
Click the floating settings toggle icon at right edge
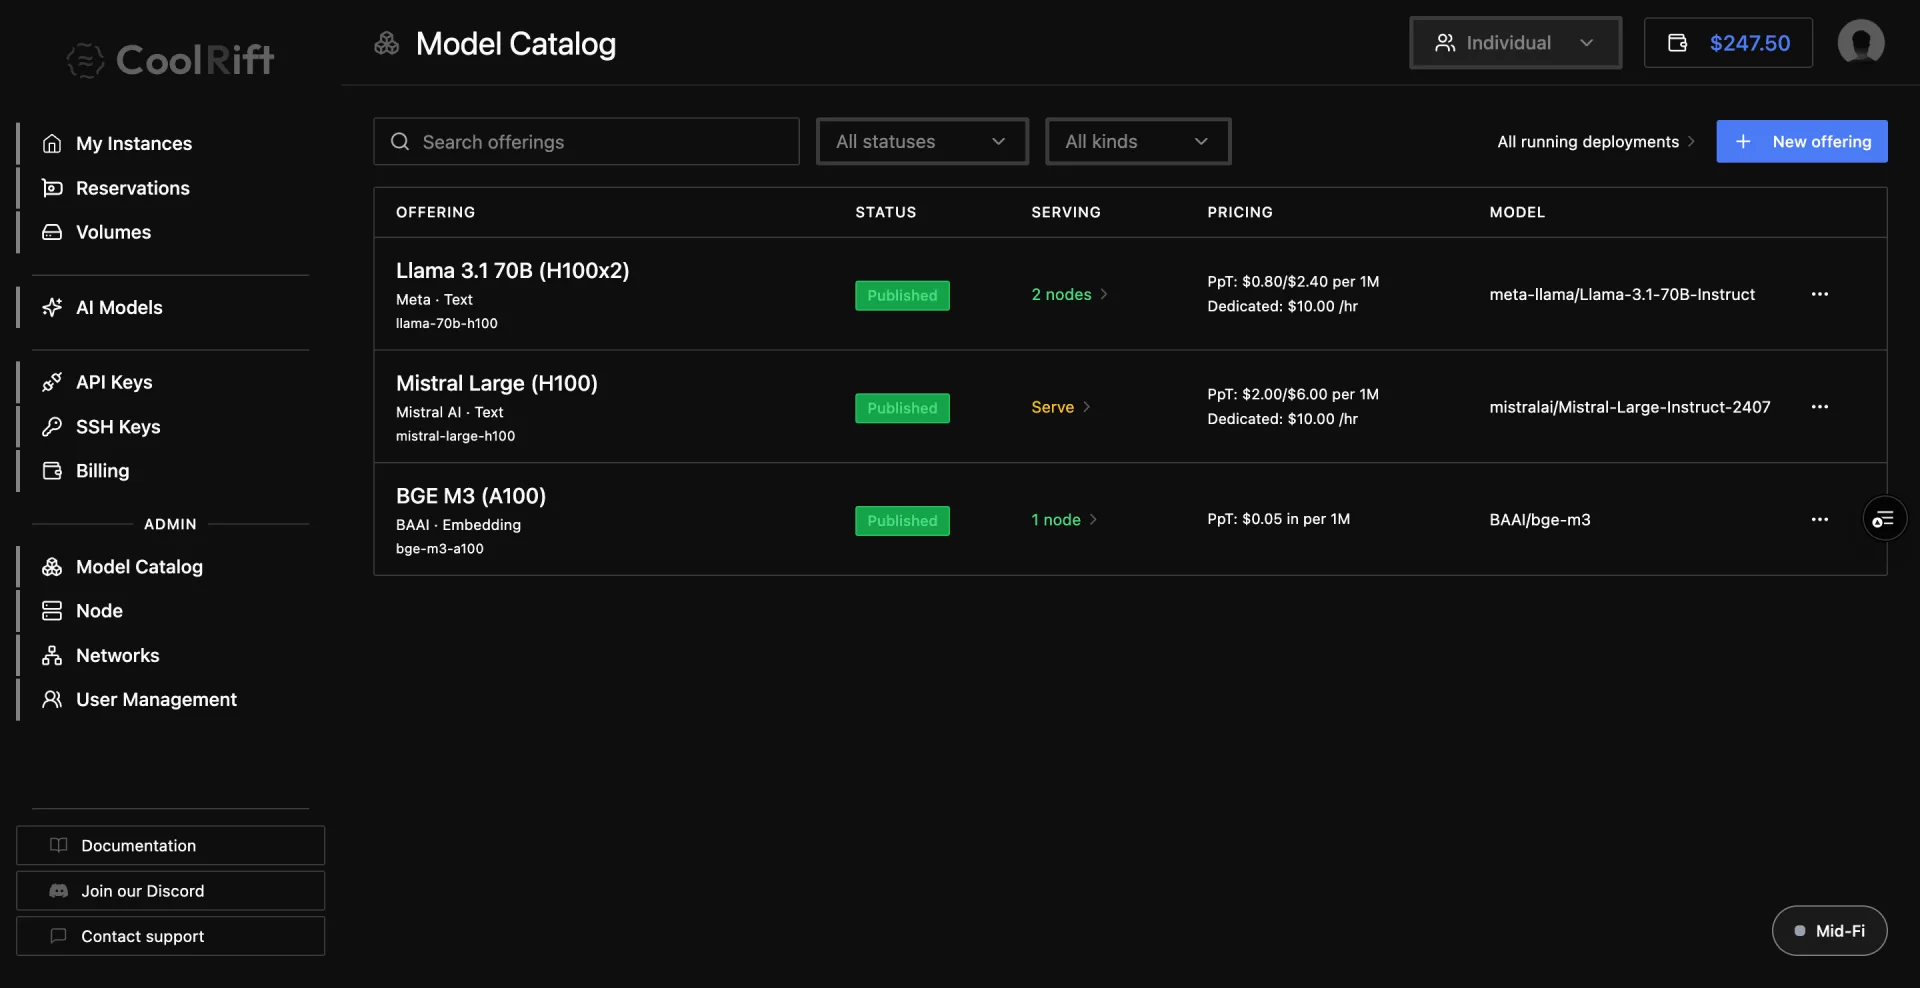click(1884, 519)
